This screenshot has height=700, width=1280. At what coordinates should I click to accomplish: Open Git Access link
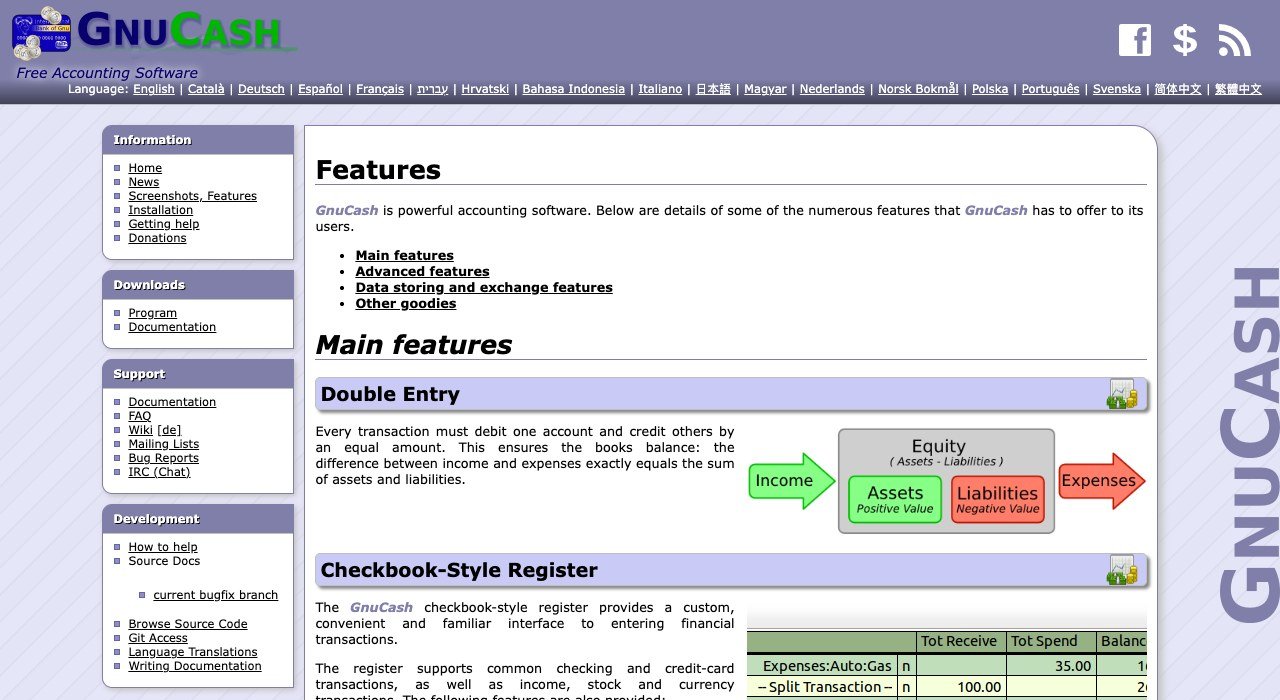click(x=158, y=638)
